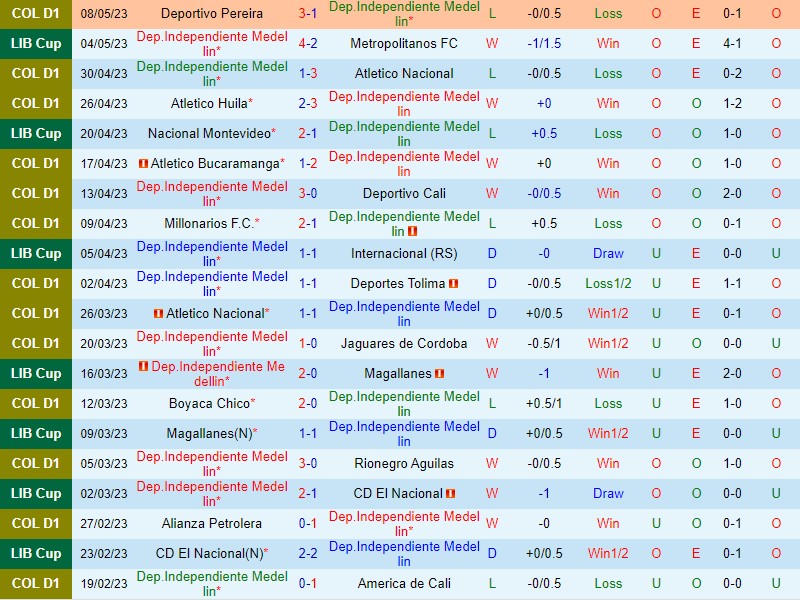Open Internacional (RS) team link

click(404, 254)
